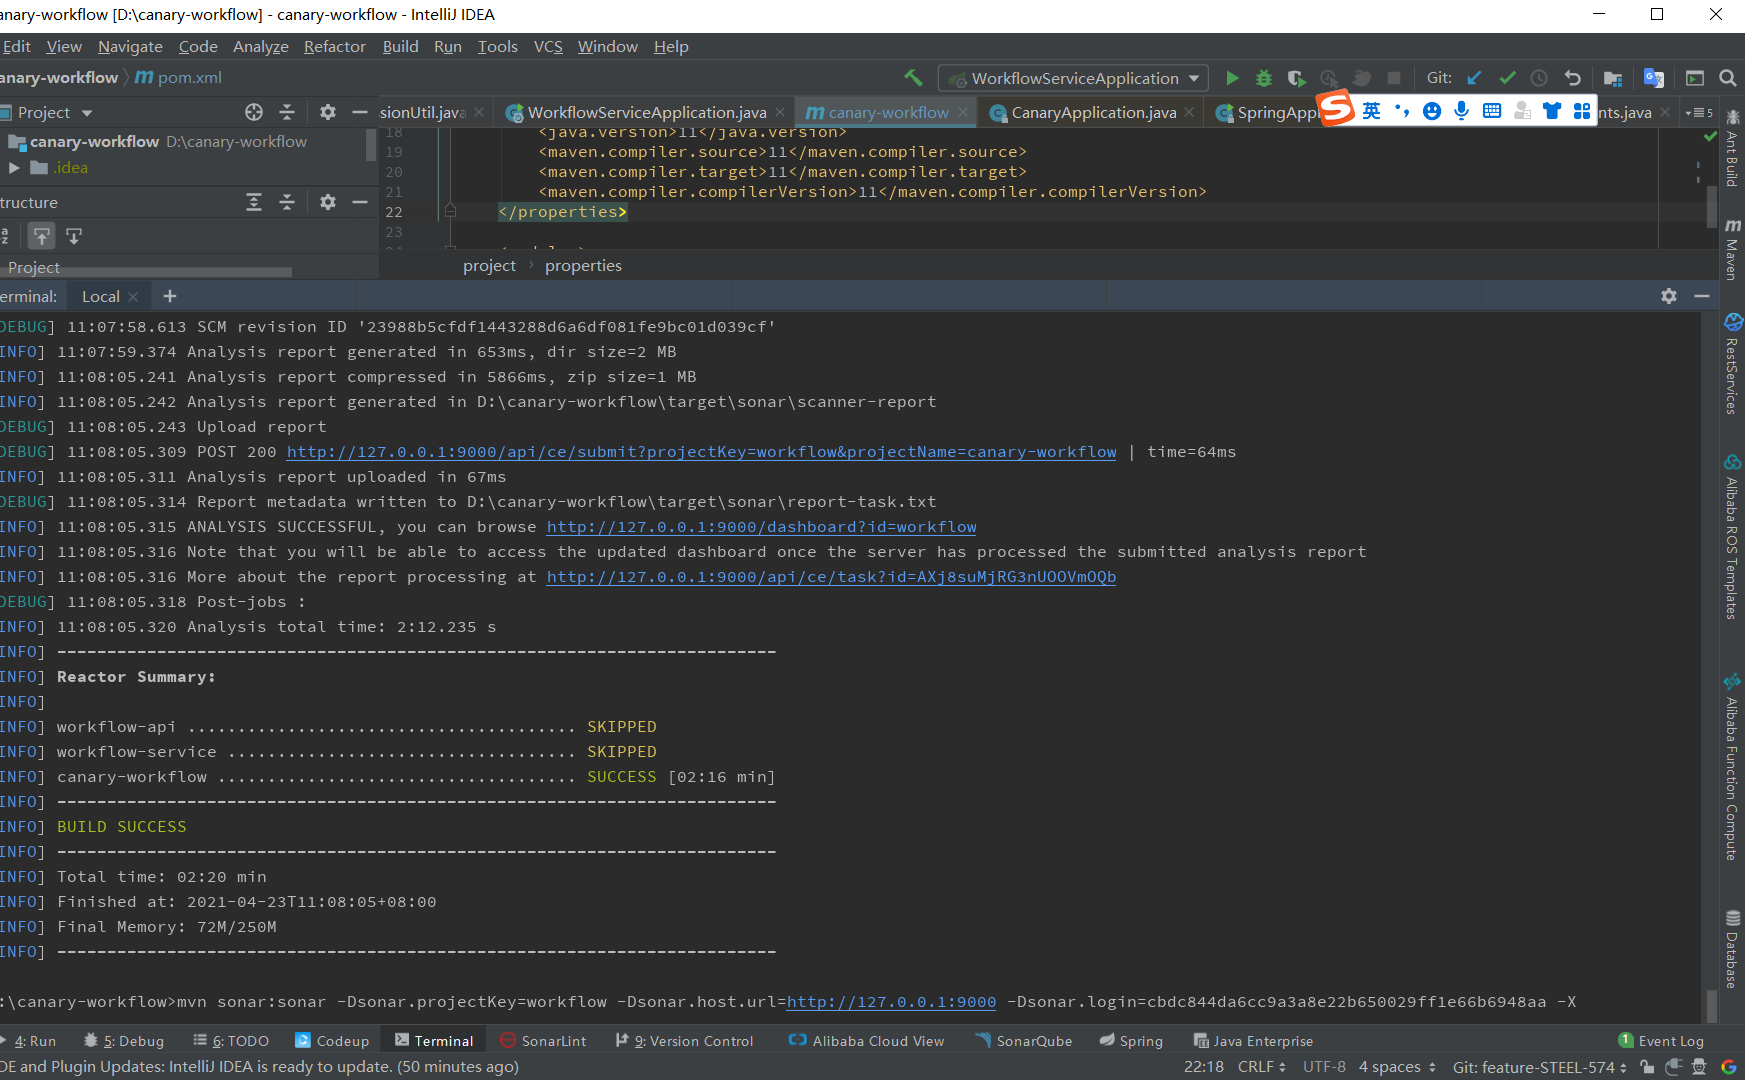Image resolution: width=1745 pixels, height=1080 pixels.
Task: Open sonar dashboard link for workflow
Action: click(762, 527)
